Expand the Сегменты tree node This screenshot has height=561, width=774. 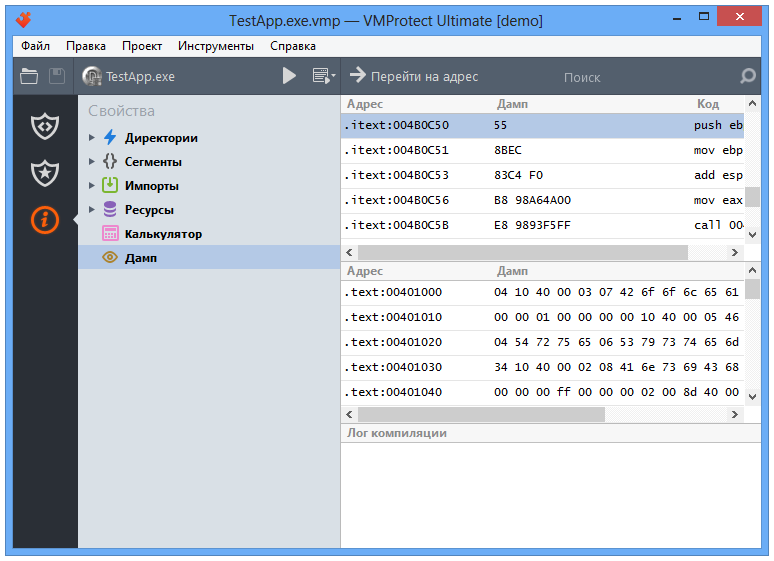click(x=91, y=161)
